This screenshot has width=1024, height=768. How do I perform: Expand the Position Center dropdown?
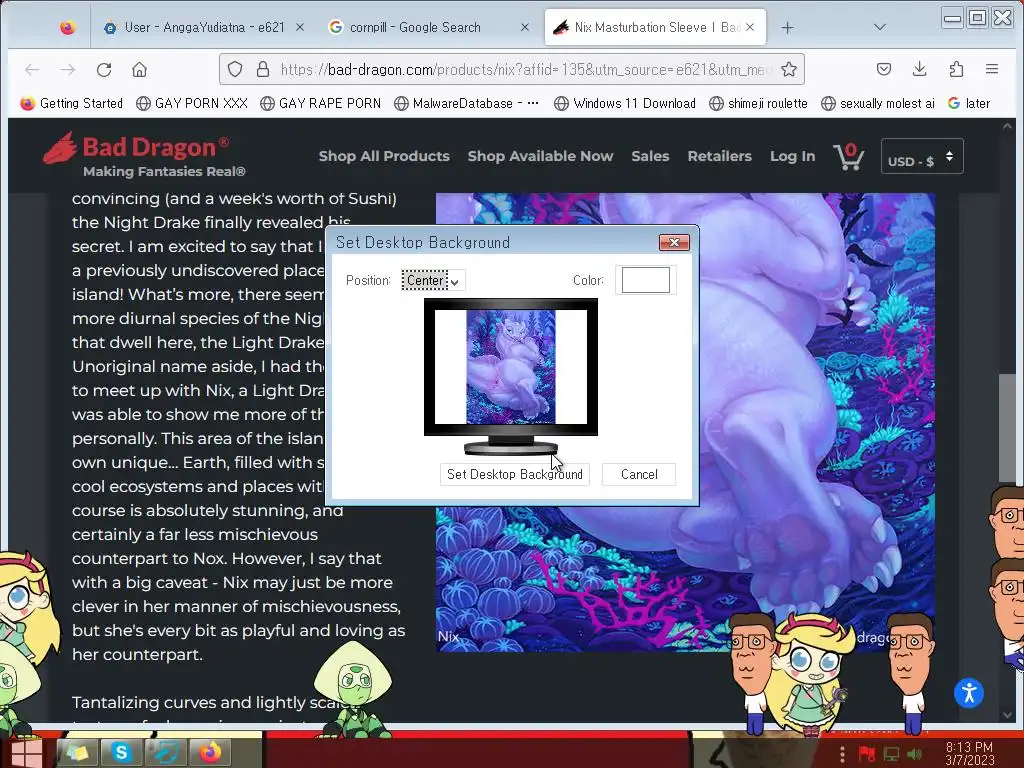[x=433, y=281]
